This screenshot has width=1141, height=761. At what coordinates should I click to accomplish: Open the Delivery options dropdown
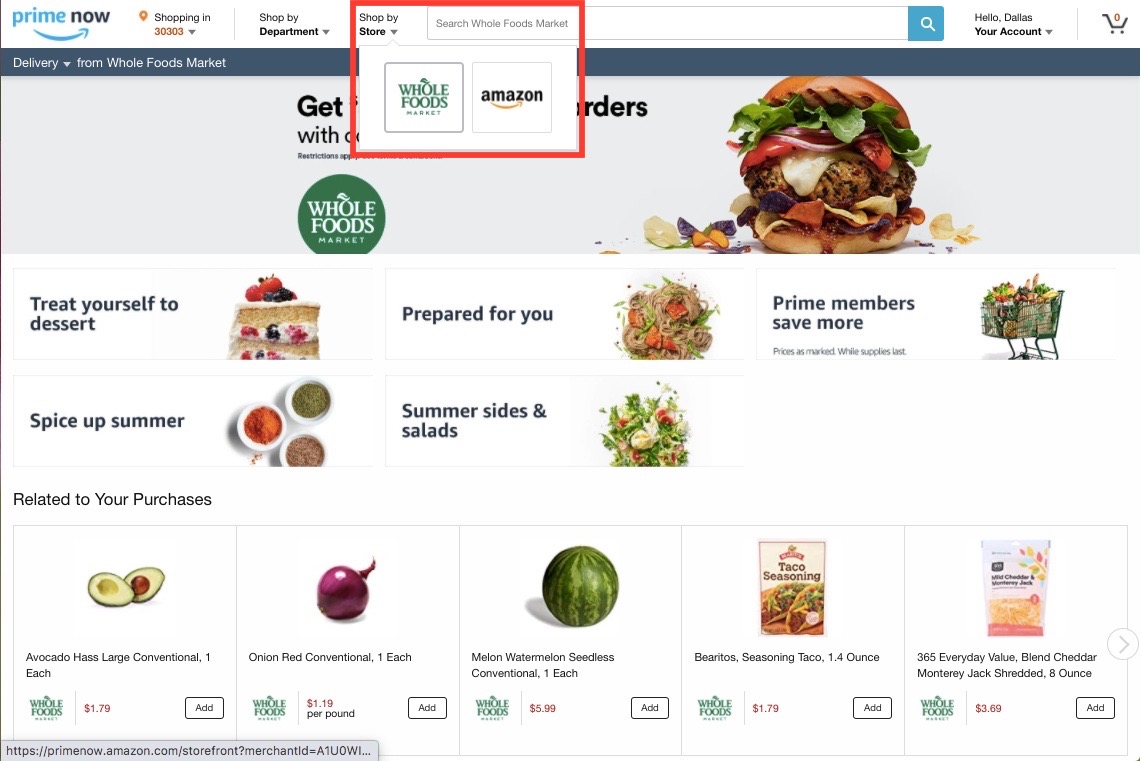pyautogui.click(x=41, y=63)
